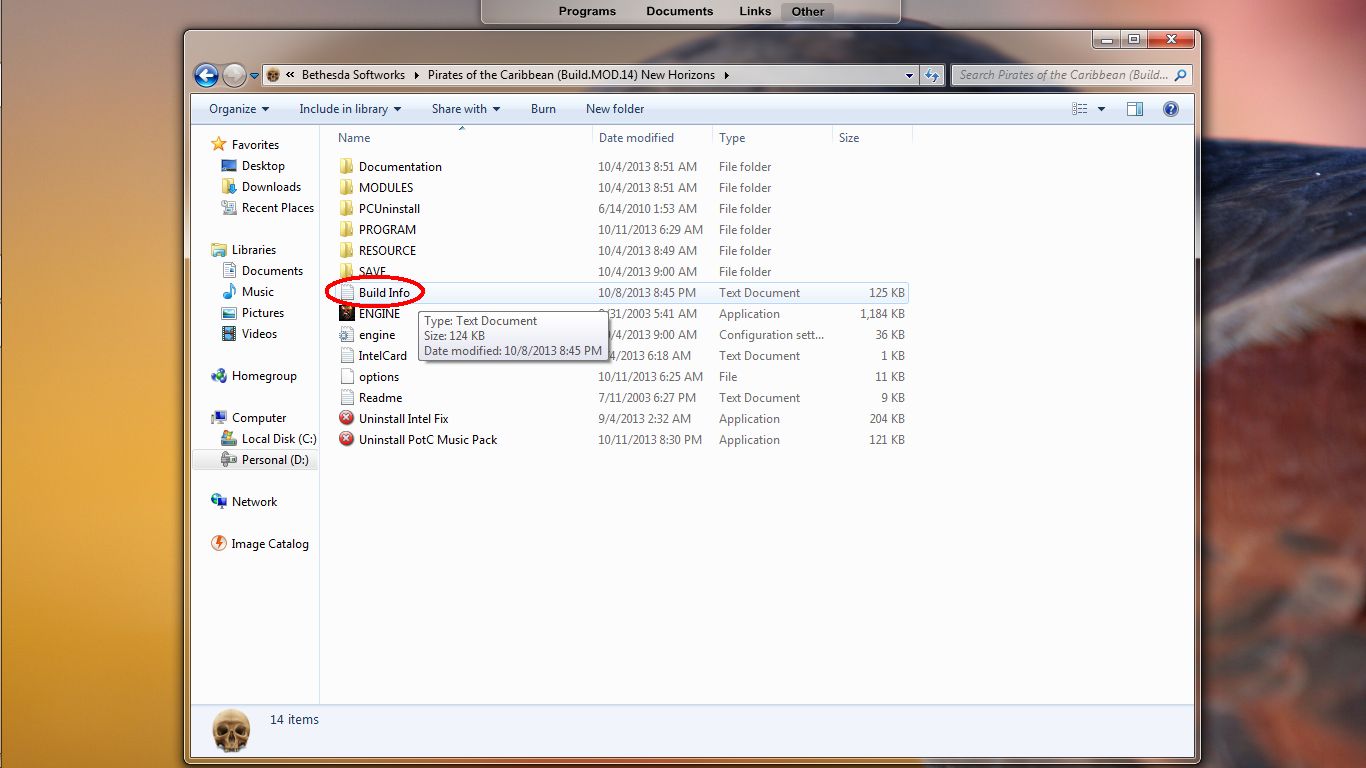This screenshot has height=768, width=1366.
Task: Open the view options dropdown arrow
Action: (x=1101, y=109)
